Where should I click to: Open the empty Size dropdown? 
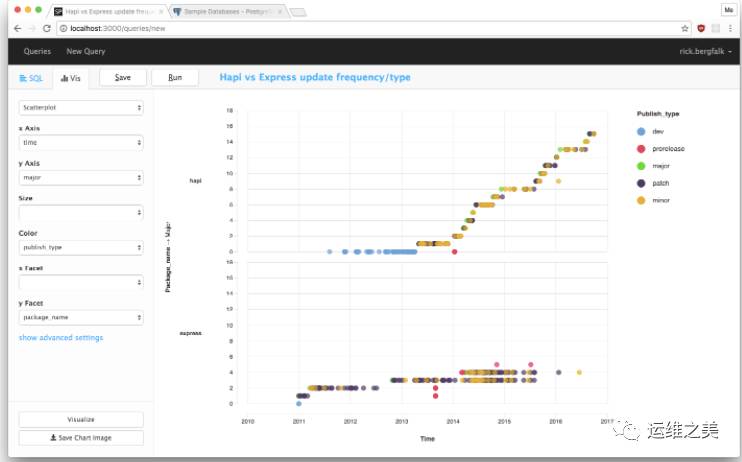click(81, 213)
